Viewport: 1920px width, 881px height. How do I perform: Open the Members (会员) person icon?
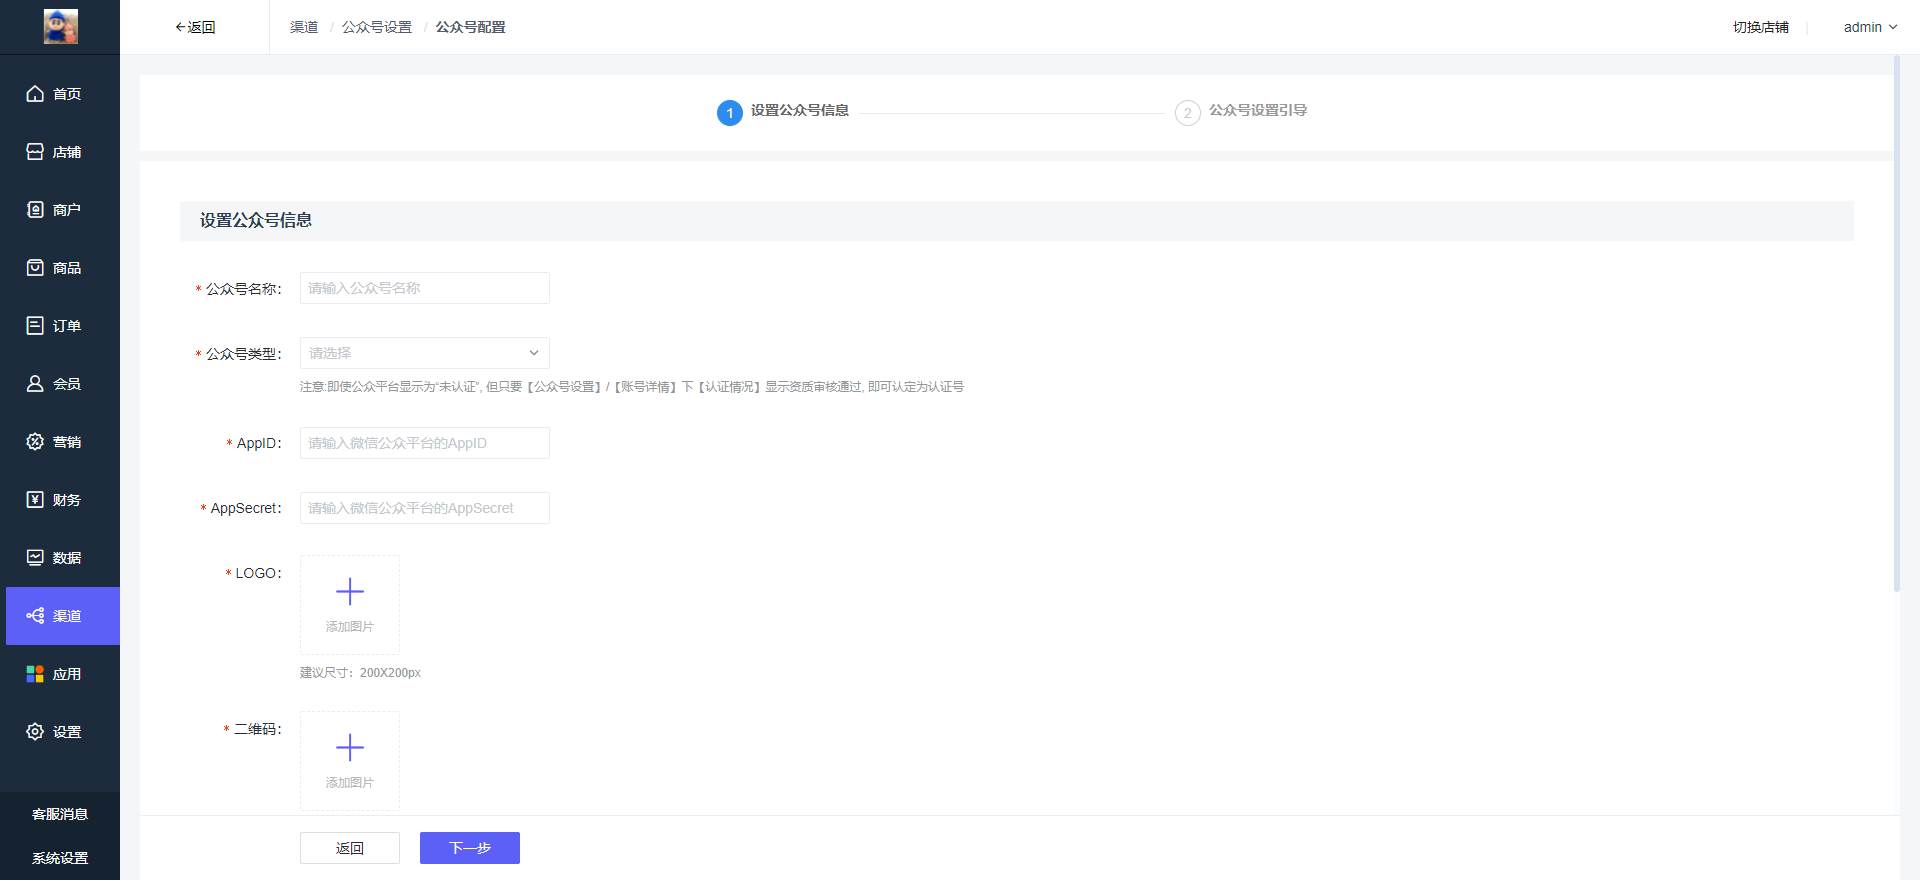pos(35,384)
